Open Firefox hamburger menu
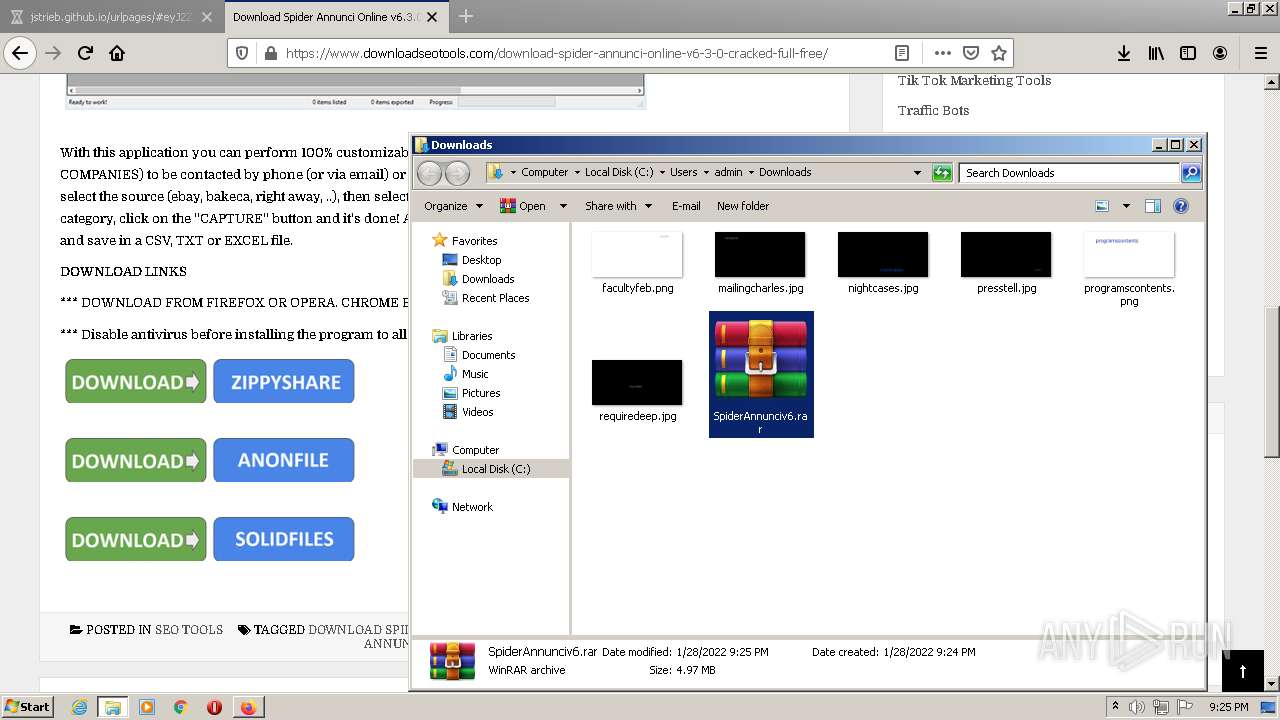The width and height of the screenshot is (1280, 720). pyautogui.click(x=1260, y=53)
